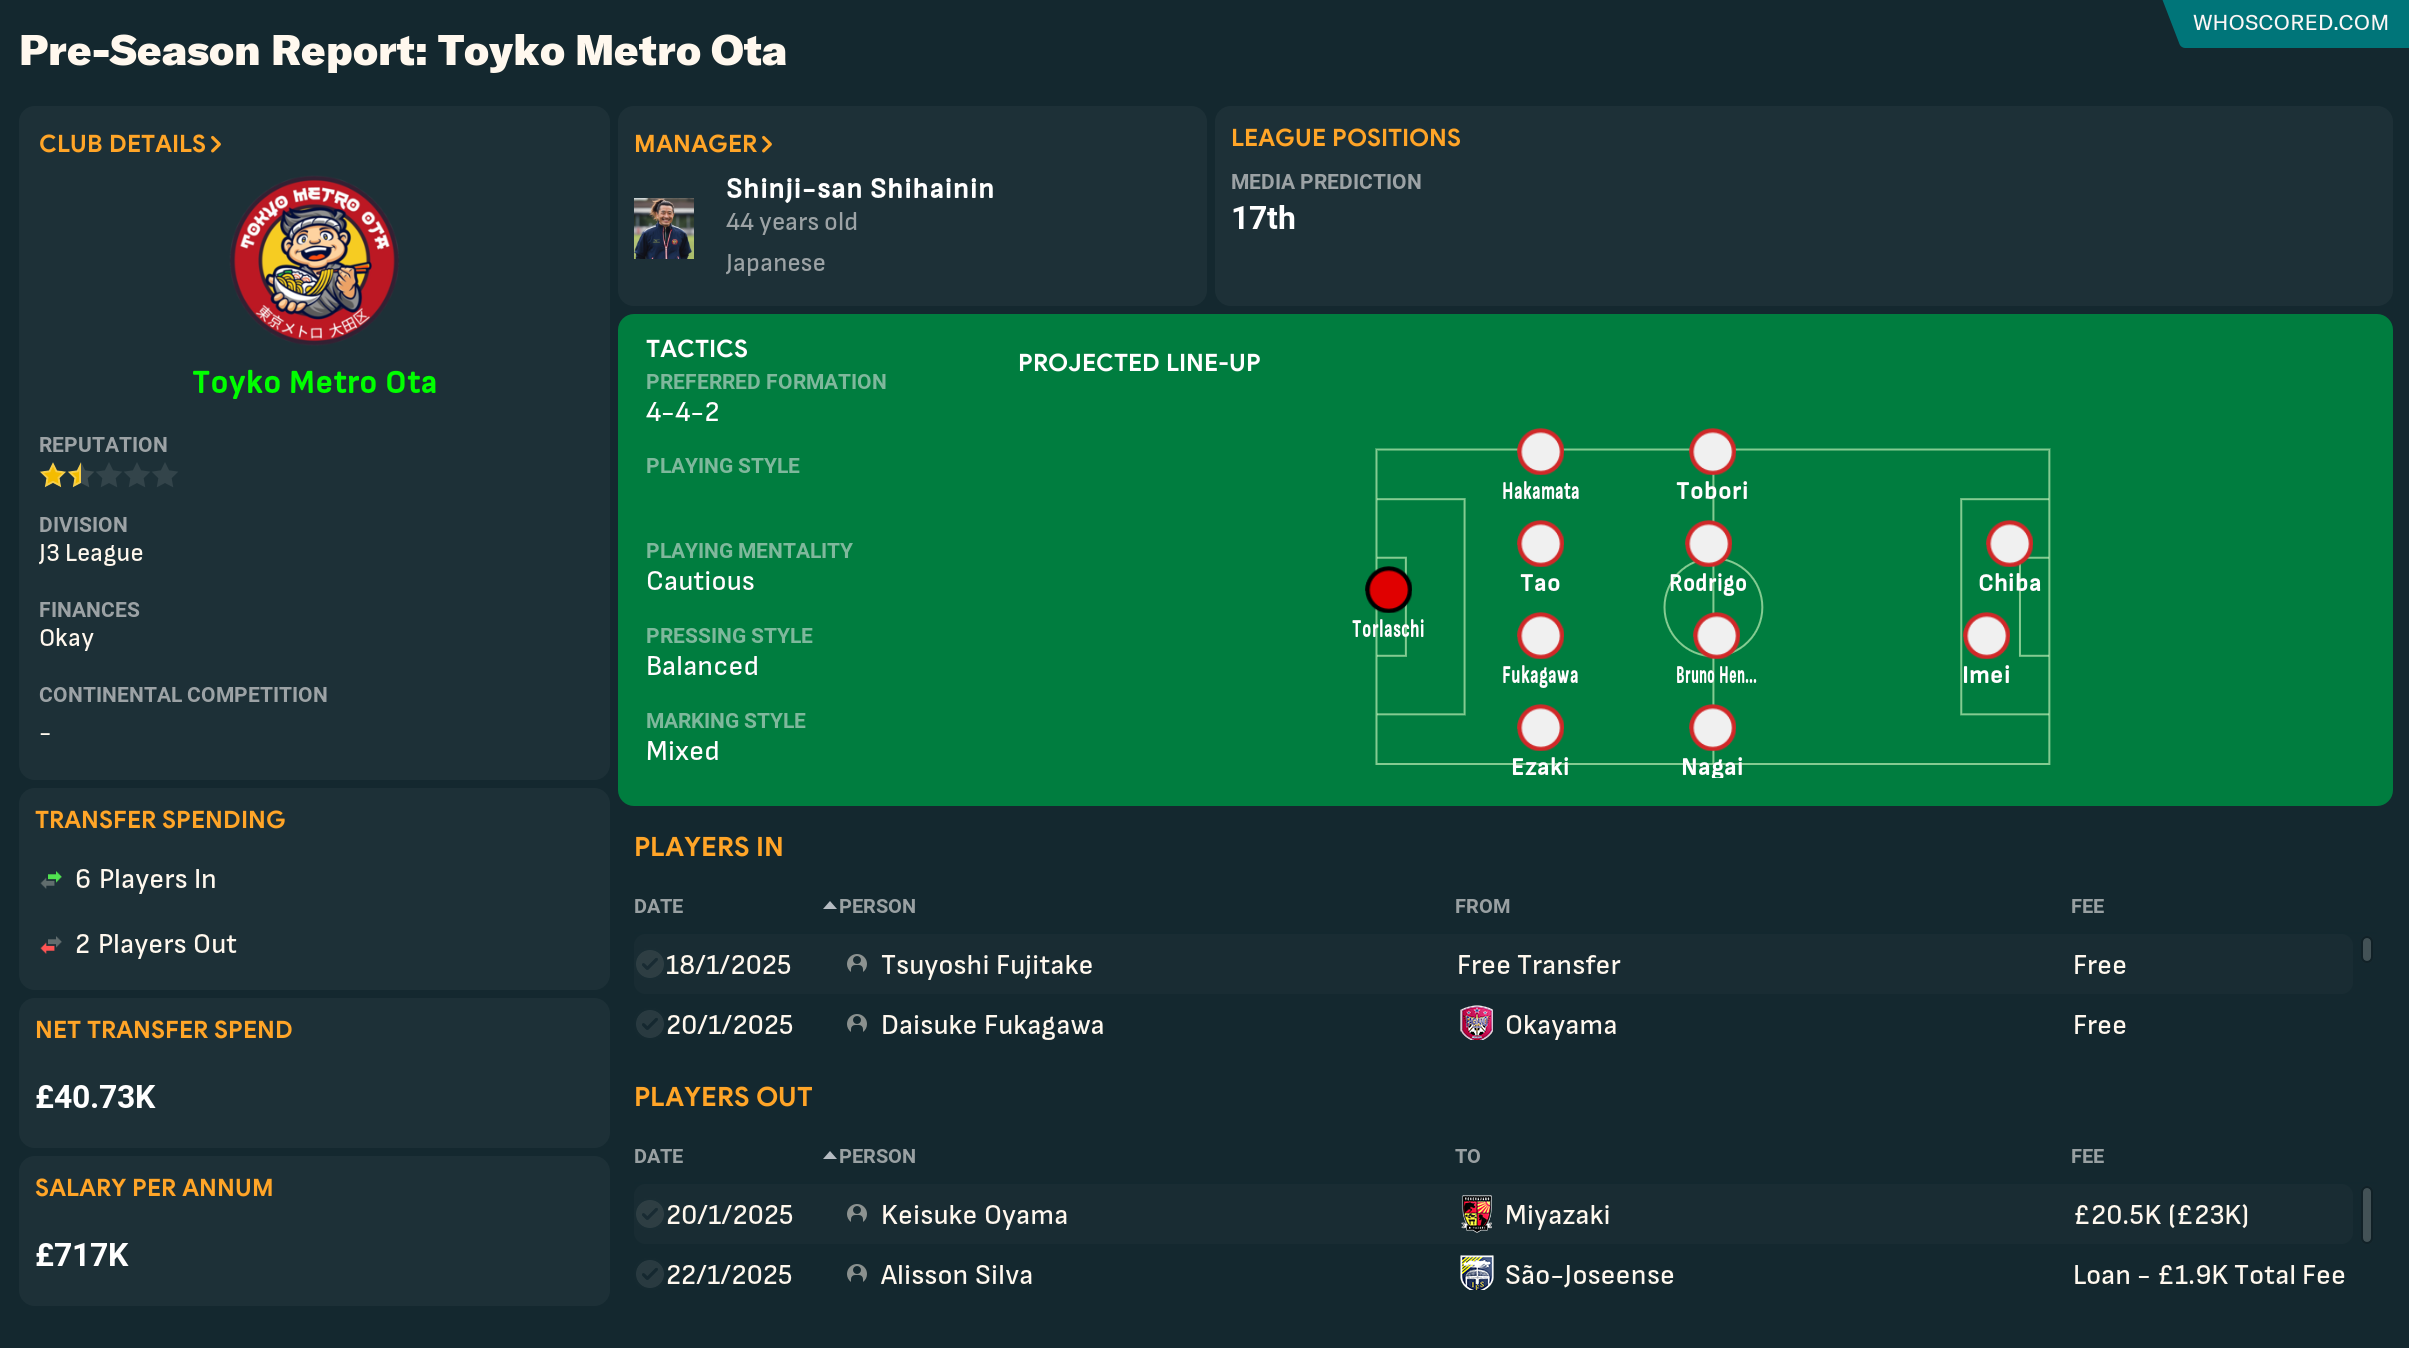Click the green Players In arrows icon
Image resolution: width=2409 pixels, height=1348 pixels.
51,879
